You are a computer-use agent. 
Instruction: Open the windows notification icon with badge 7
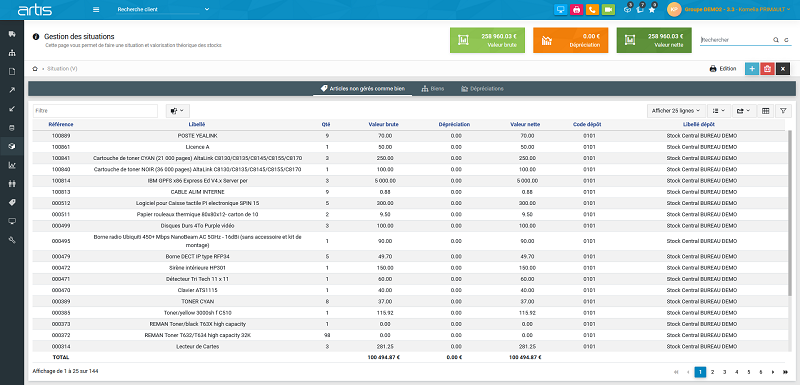(x=640, y=9)
